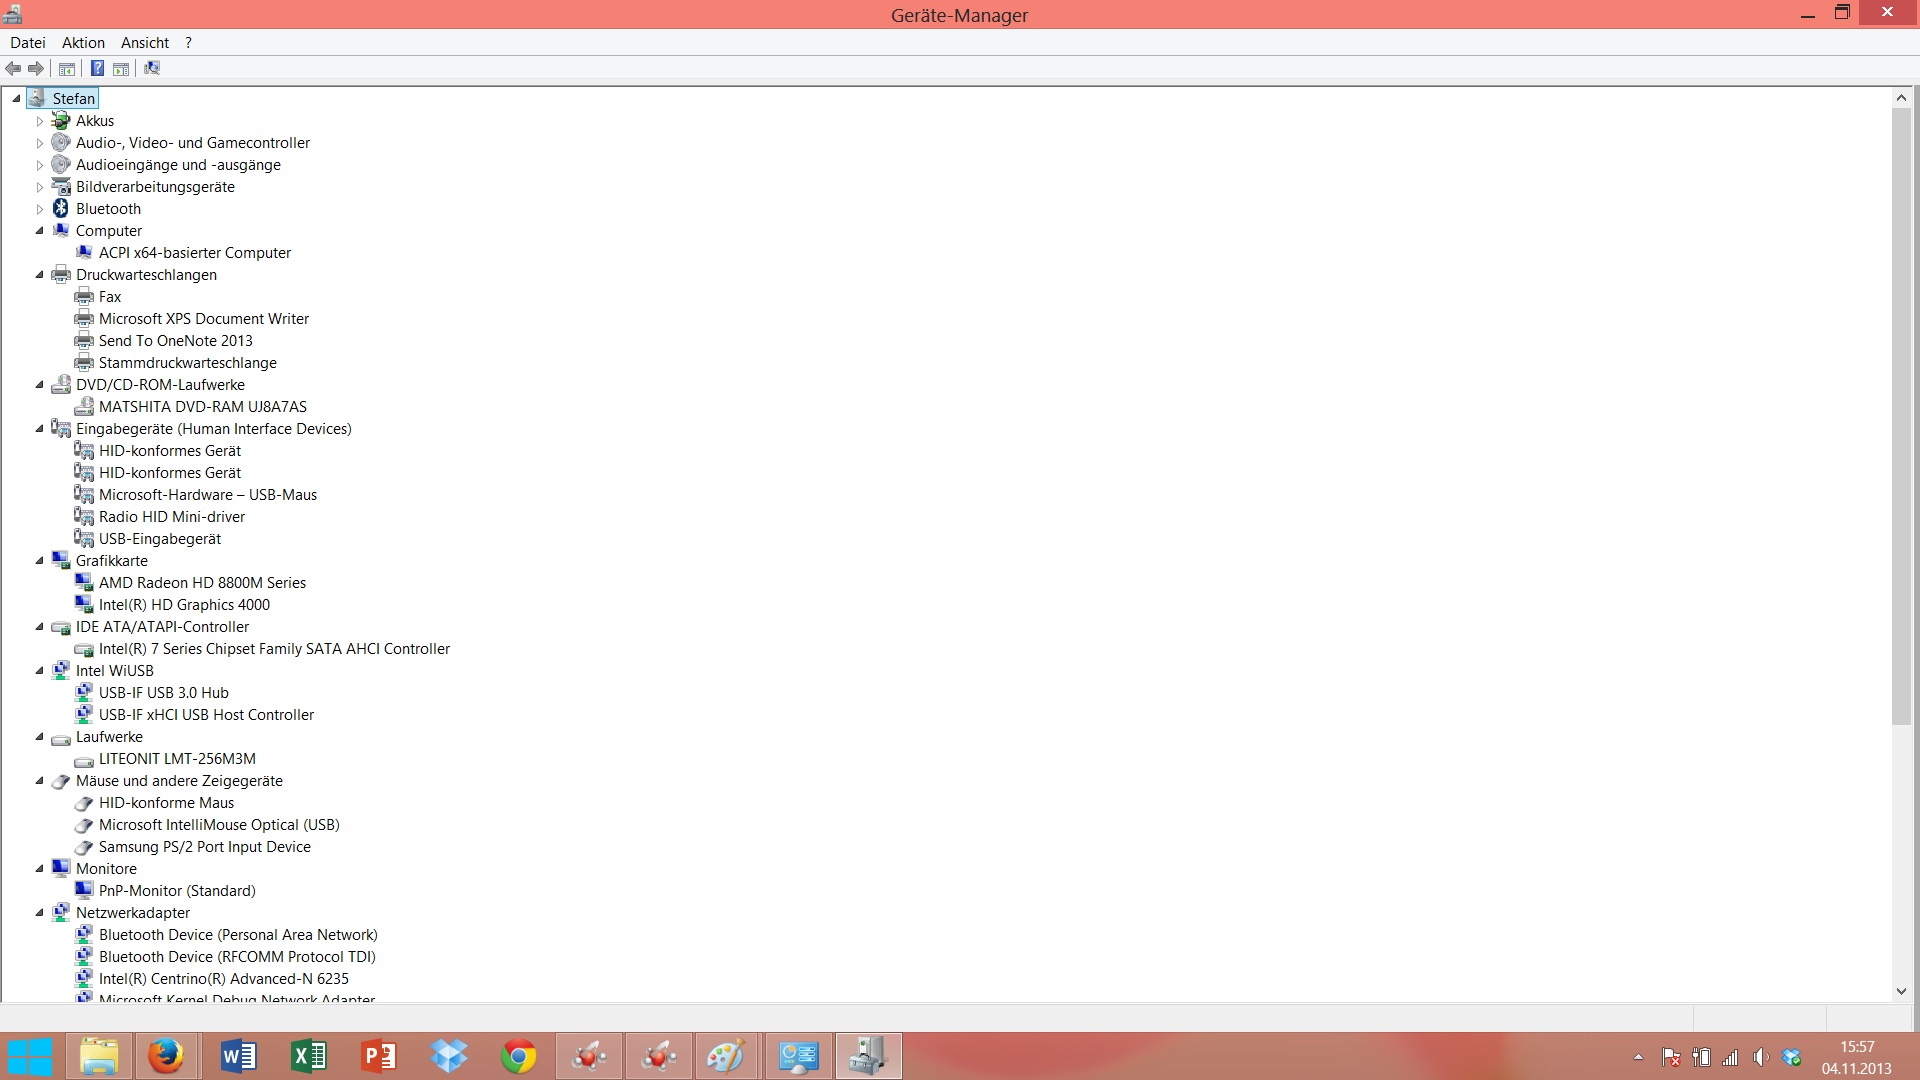This screenshot has width=1920, height=1080.
Task: Collapse the Computer category
Action: 40,231
